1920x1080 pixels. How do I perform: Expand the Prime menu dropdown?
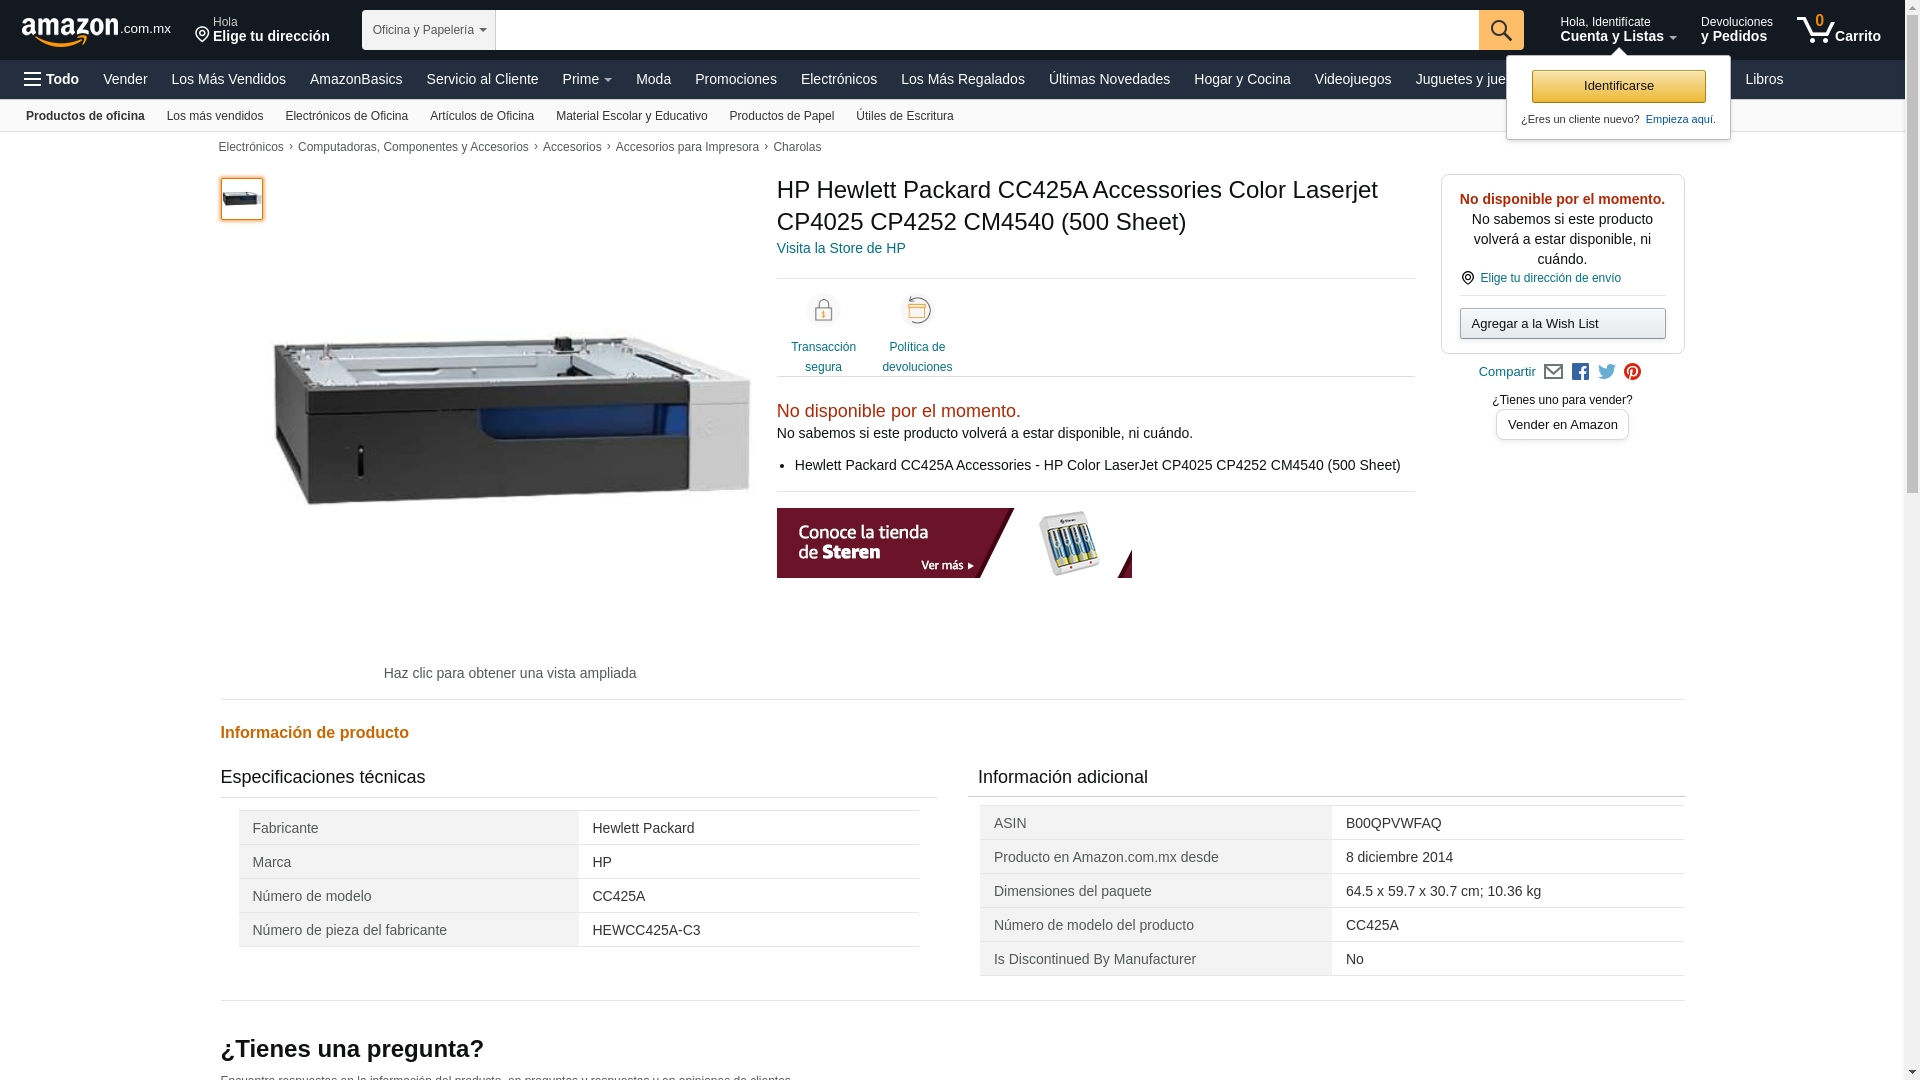click(587, 79)
